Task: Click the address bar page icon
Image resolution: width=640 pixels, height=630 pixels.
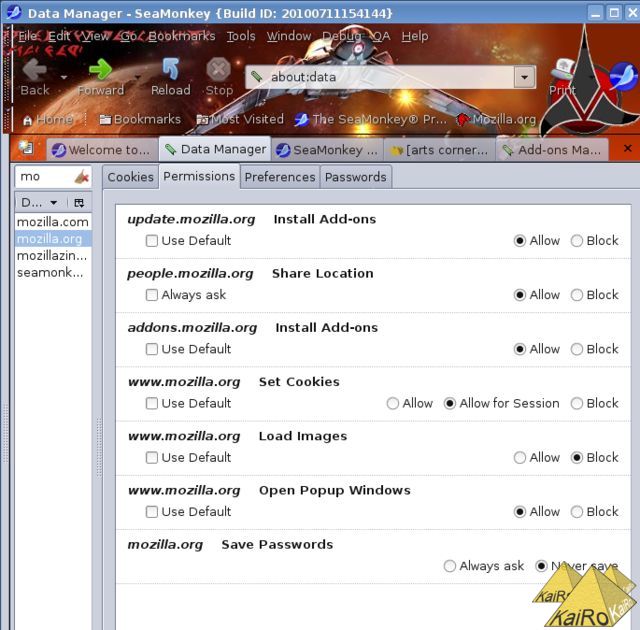Action: 256,76
